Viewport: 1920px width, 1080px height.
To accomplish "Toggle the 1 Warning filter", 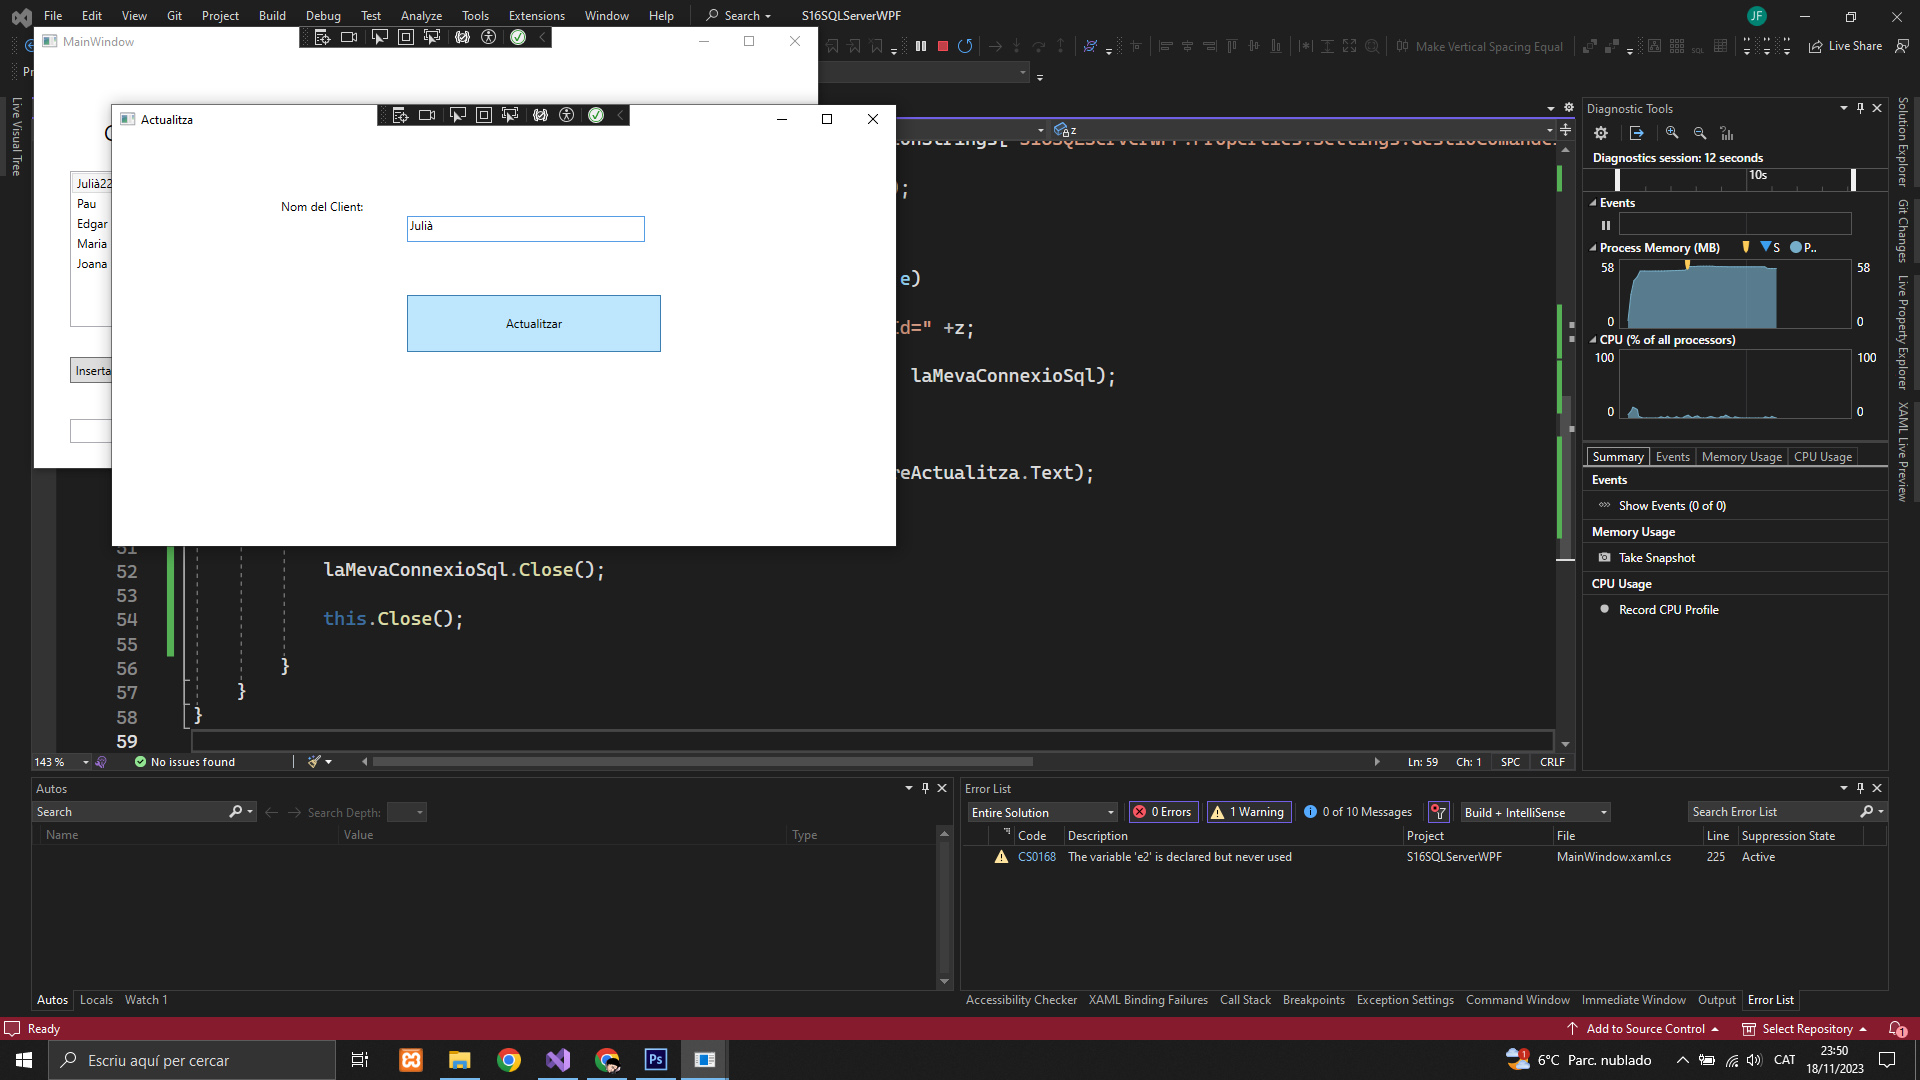I will tap(1248, 812).
